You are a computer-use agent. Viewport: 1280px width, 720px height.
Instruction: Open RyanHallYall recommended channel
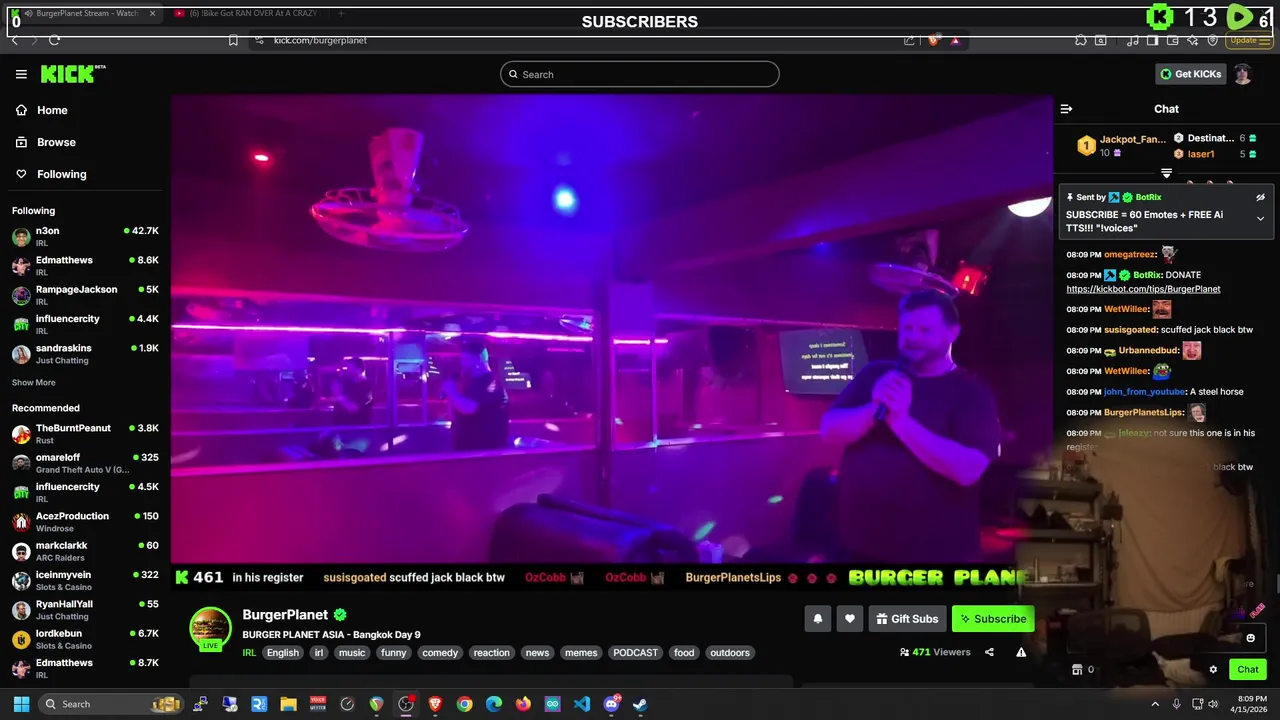(85, 610)
